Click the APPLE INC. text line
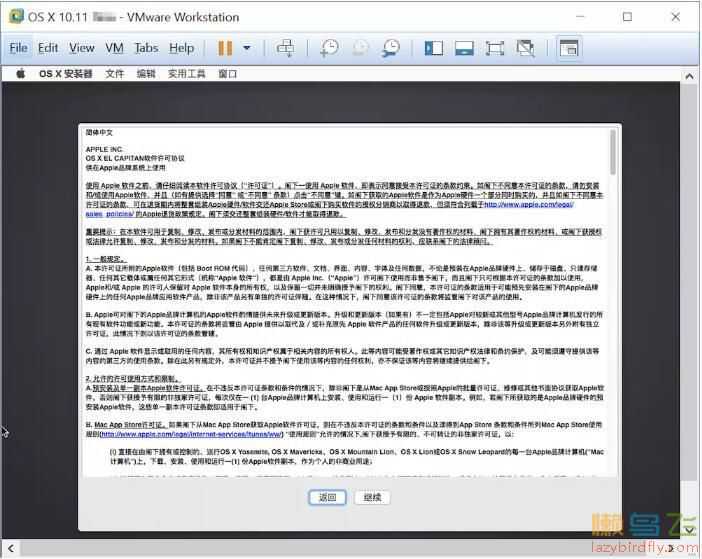 (104, 149)
